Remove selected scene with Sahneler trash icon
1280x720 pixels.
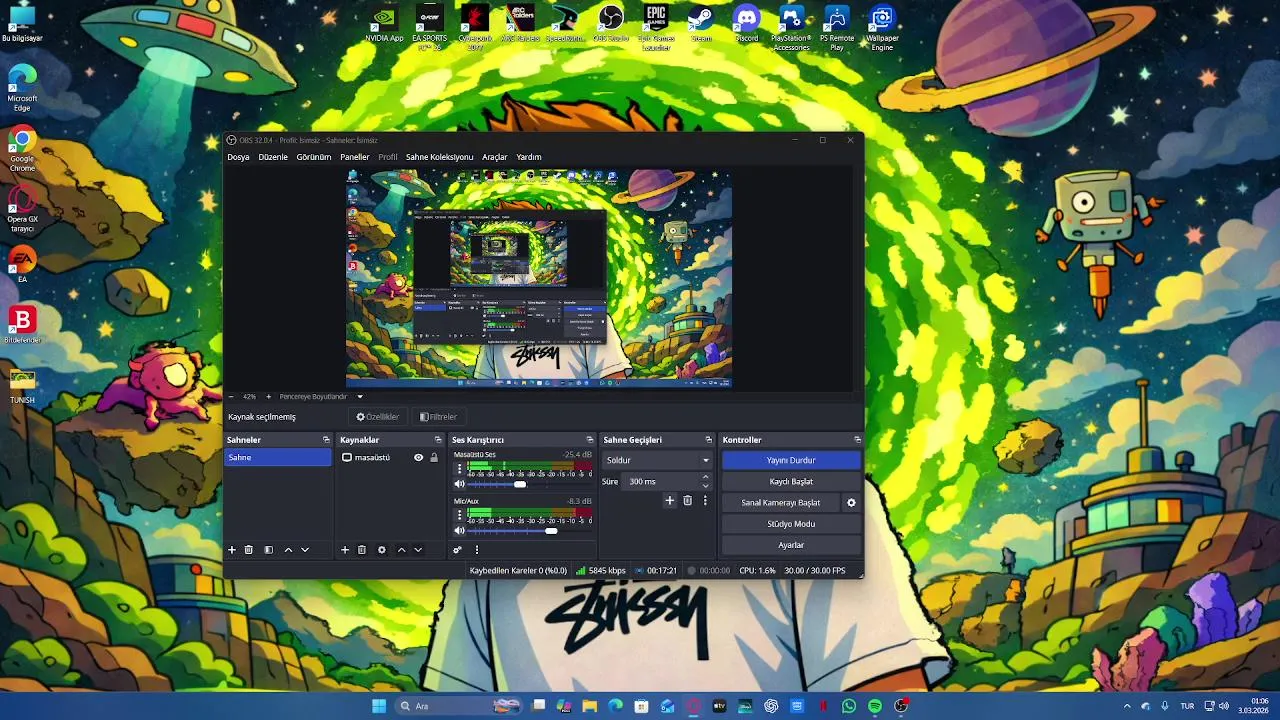click(x=249, y=550)
